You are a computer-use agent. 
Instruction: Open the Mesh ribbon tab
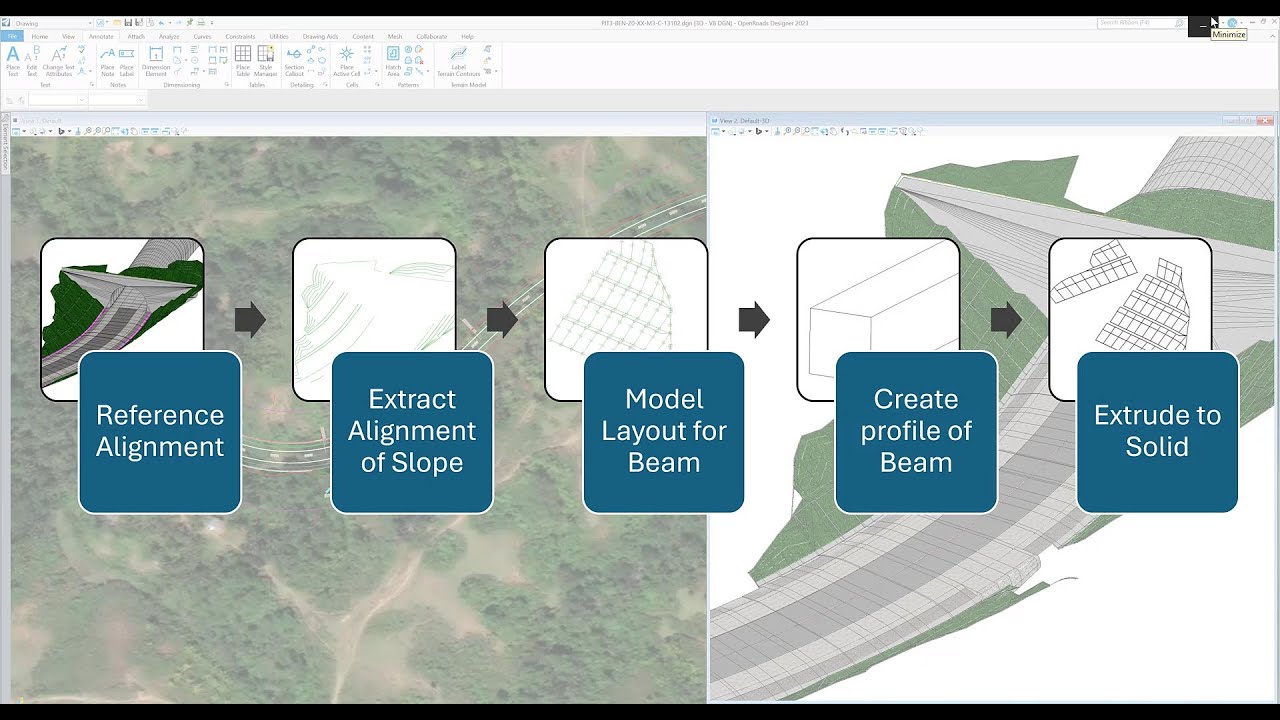pos(395,36)
